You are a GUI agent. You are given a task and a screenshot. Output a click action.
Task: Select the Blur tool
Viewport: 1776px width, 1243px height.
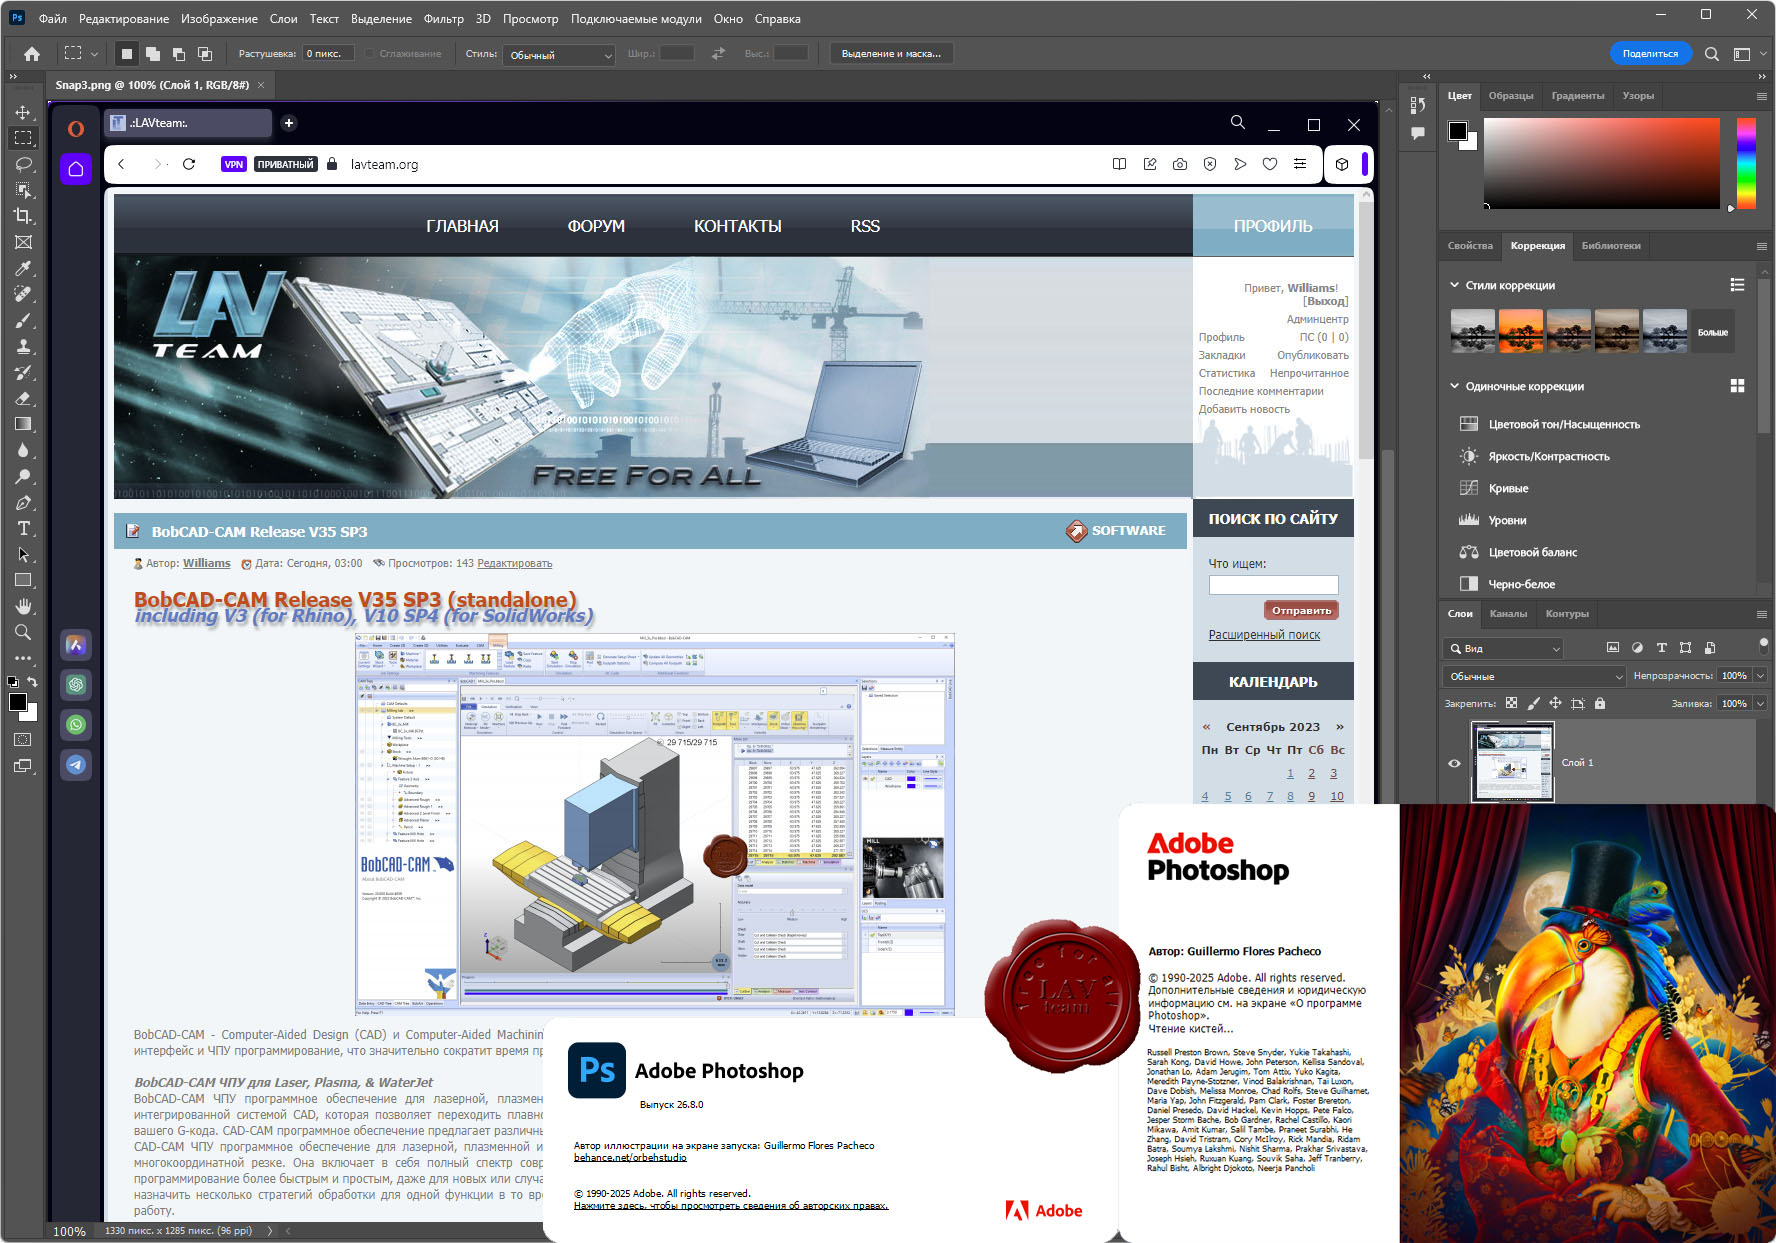[x=23, y=450]
